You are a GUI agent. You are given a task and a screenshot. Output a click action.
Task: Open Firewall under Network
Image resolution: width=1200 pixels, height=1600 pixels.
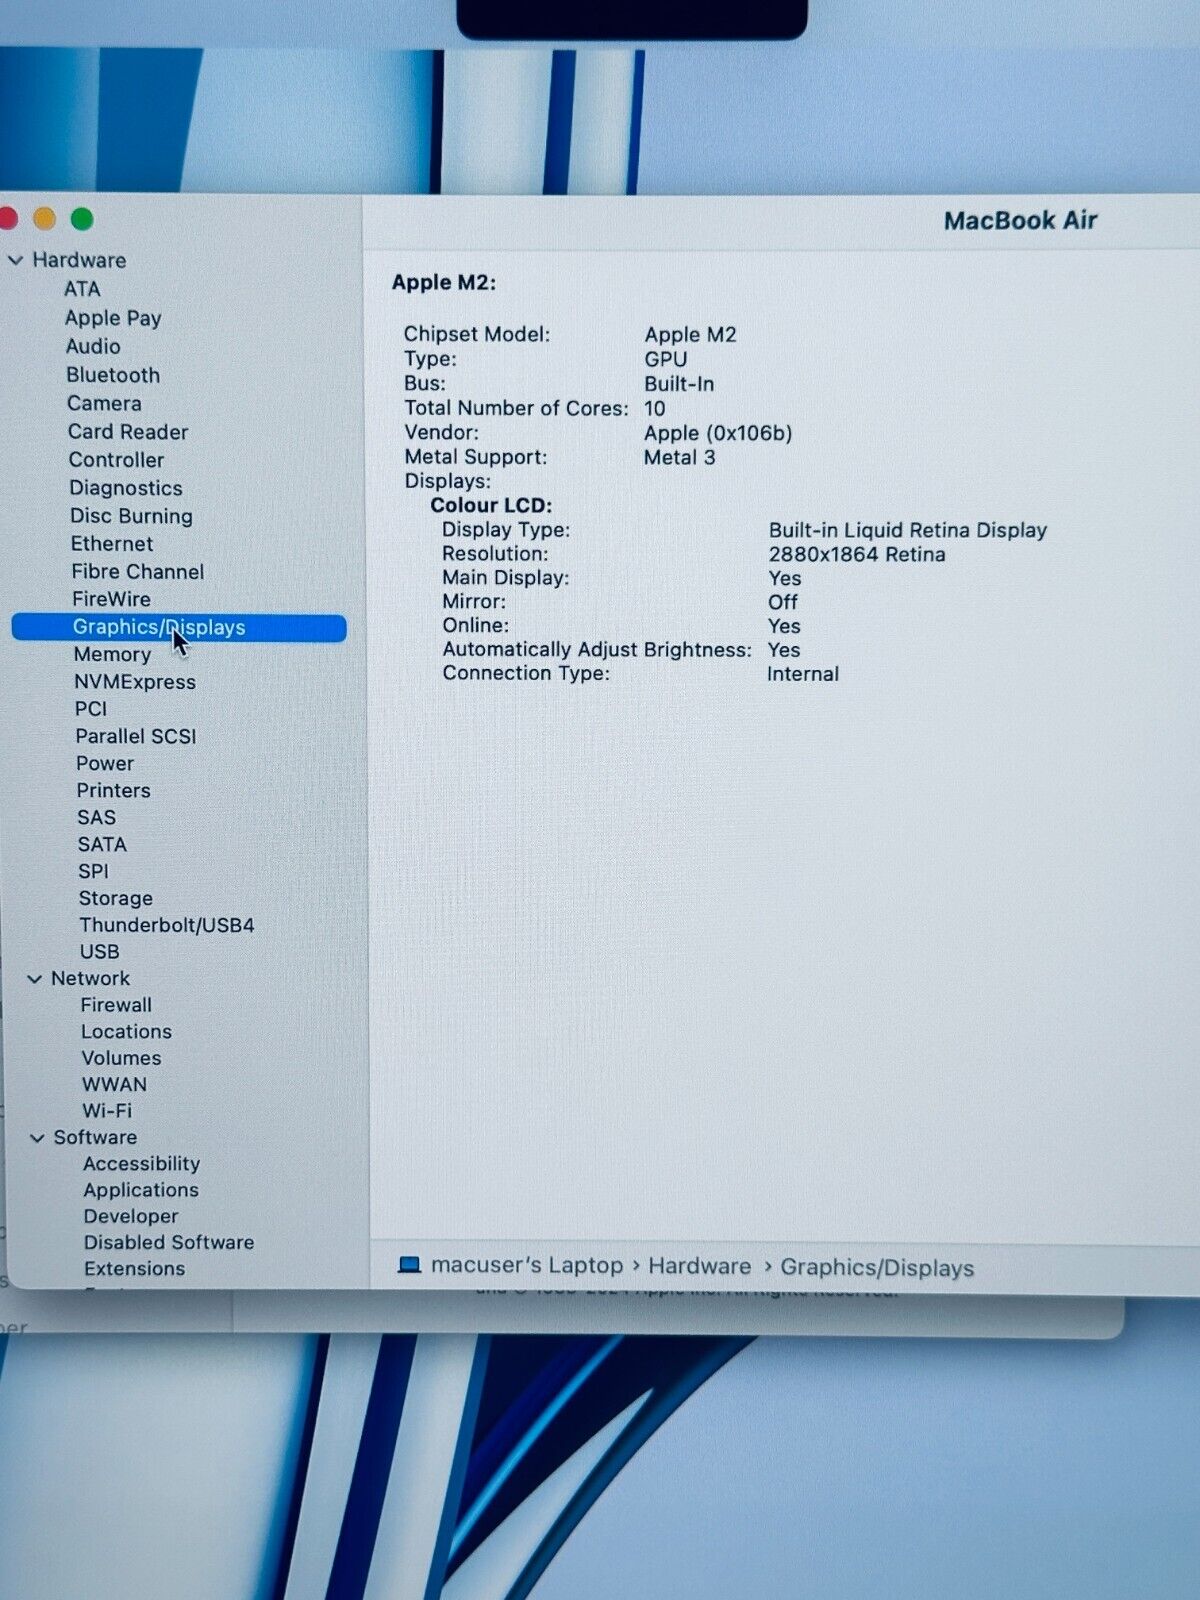117,1005
